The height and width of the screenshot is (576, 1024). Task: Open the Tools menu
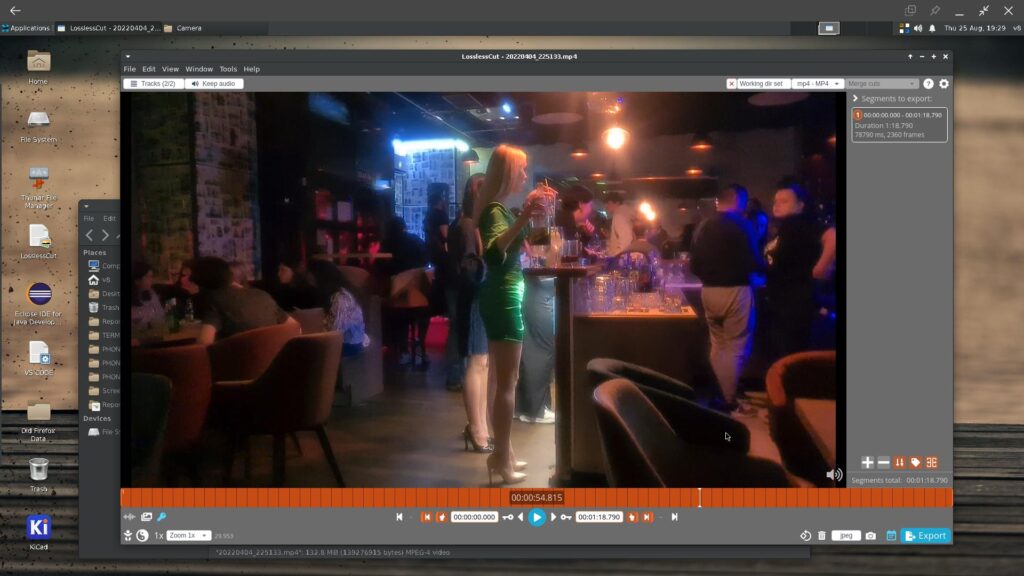click(x=228, y=69)
